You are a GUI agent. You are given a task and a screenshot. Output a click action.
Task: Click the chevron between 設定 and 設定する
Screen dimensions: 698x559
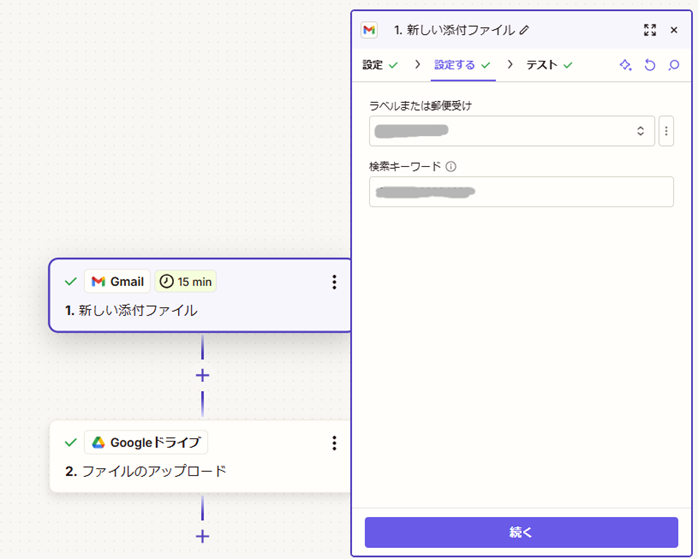point(417,65)
